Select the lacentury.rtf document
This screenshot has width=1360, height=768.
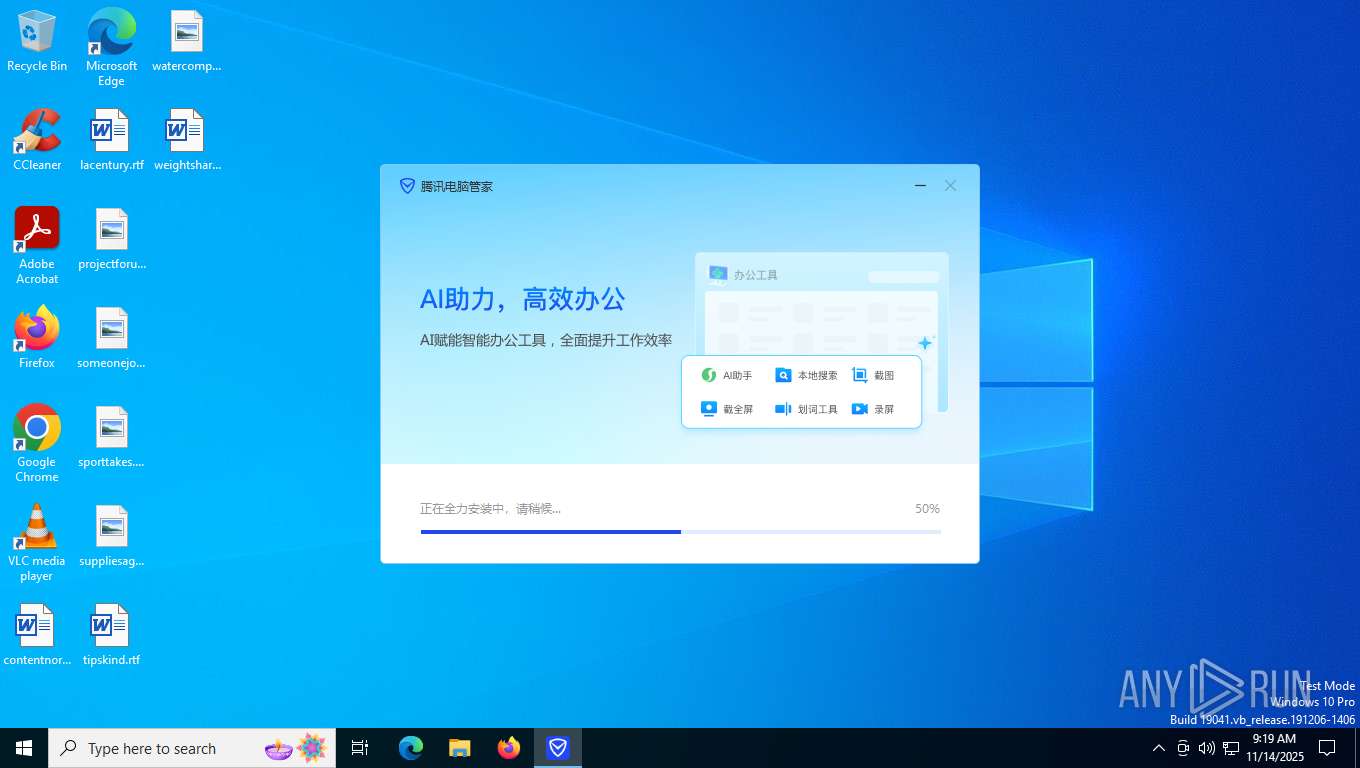pos(111,140)
